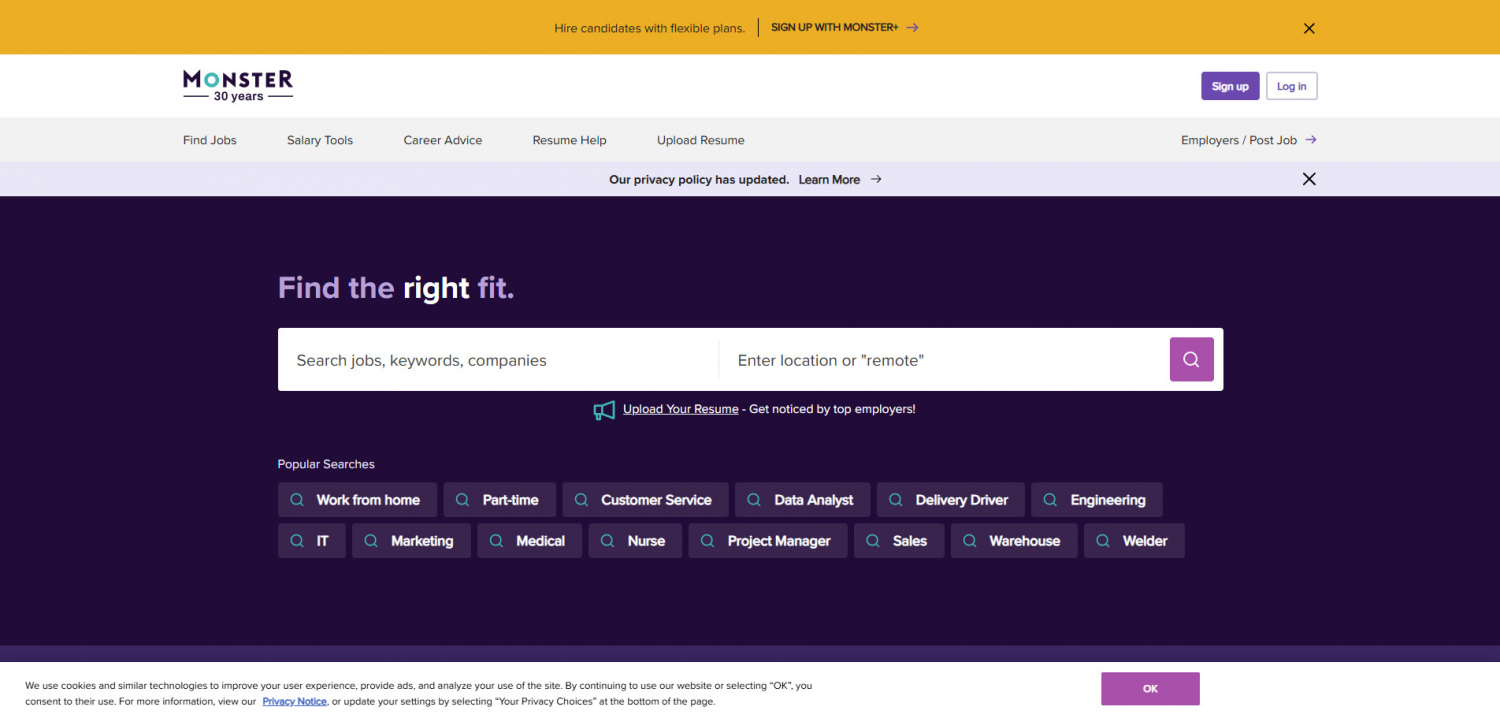Click the purple search magnifier button
The width and height of the screenshot is (1500, 718).
1191,360
